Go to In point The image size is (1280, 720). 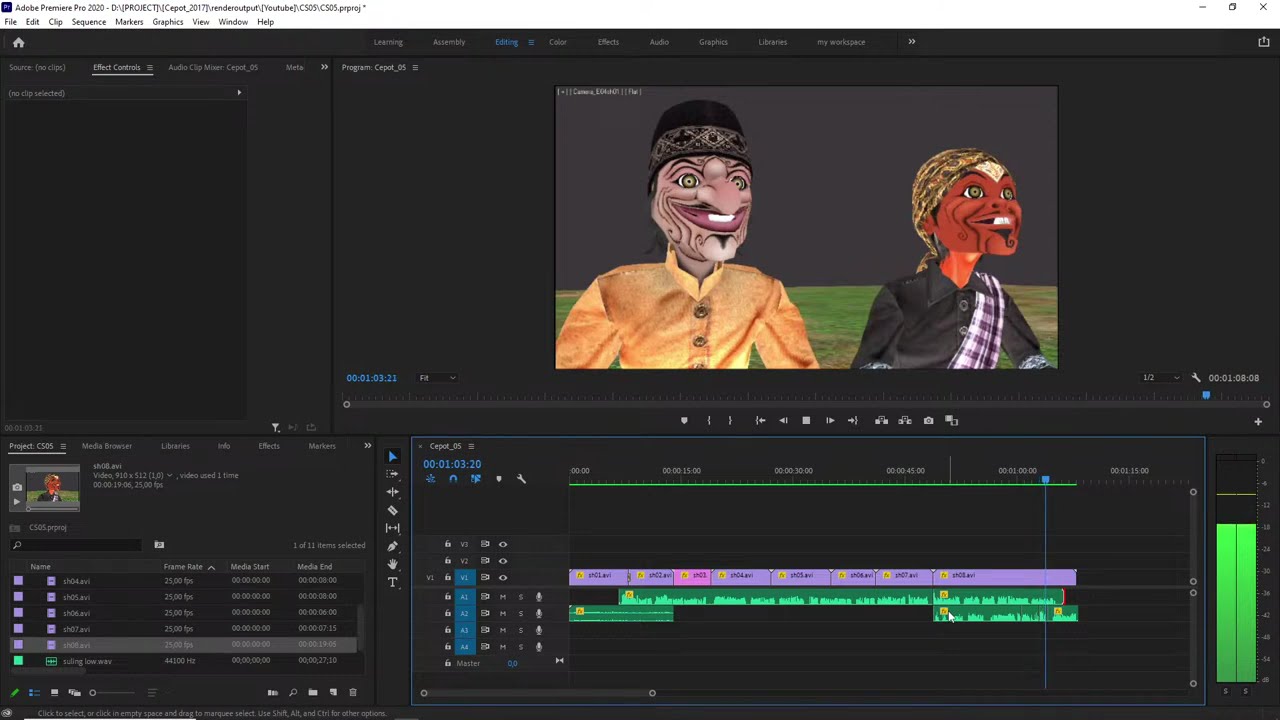point(760,421)
